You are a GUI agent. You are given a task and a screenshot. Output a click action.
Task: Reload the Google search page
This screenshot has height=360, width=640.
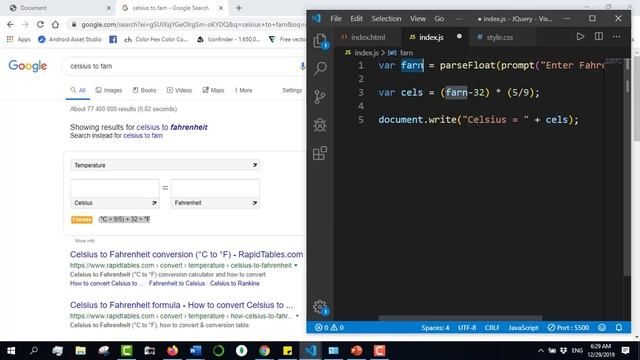coord(40,24)
